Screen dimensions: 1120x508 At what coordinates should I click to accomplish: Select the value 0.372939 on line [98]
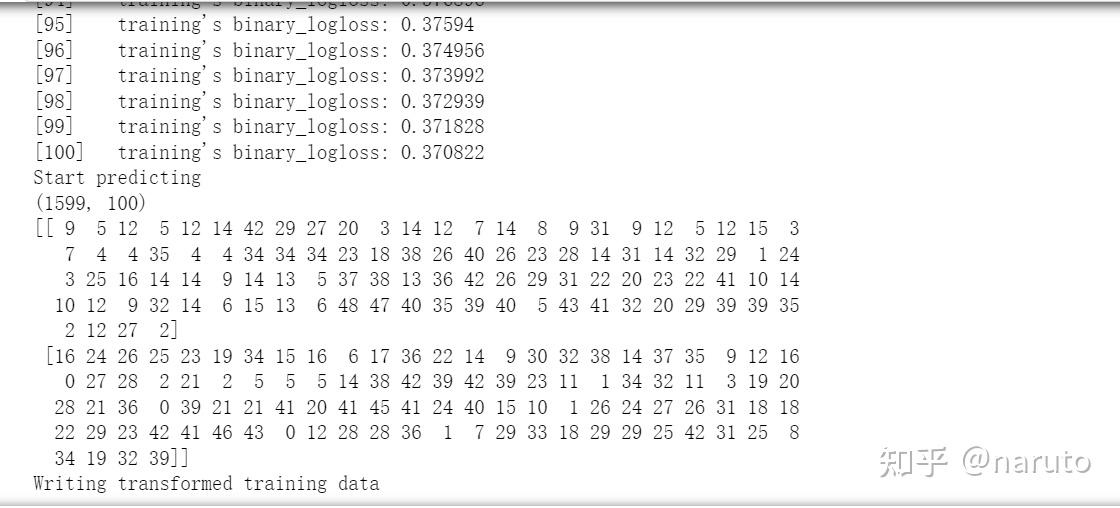[442, 101]
